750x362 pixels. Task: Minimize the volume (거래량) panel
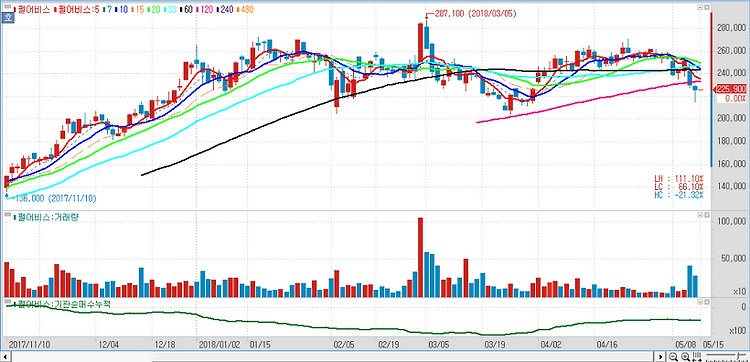(699, 216)
